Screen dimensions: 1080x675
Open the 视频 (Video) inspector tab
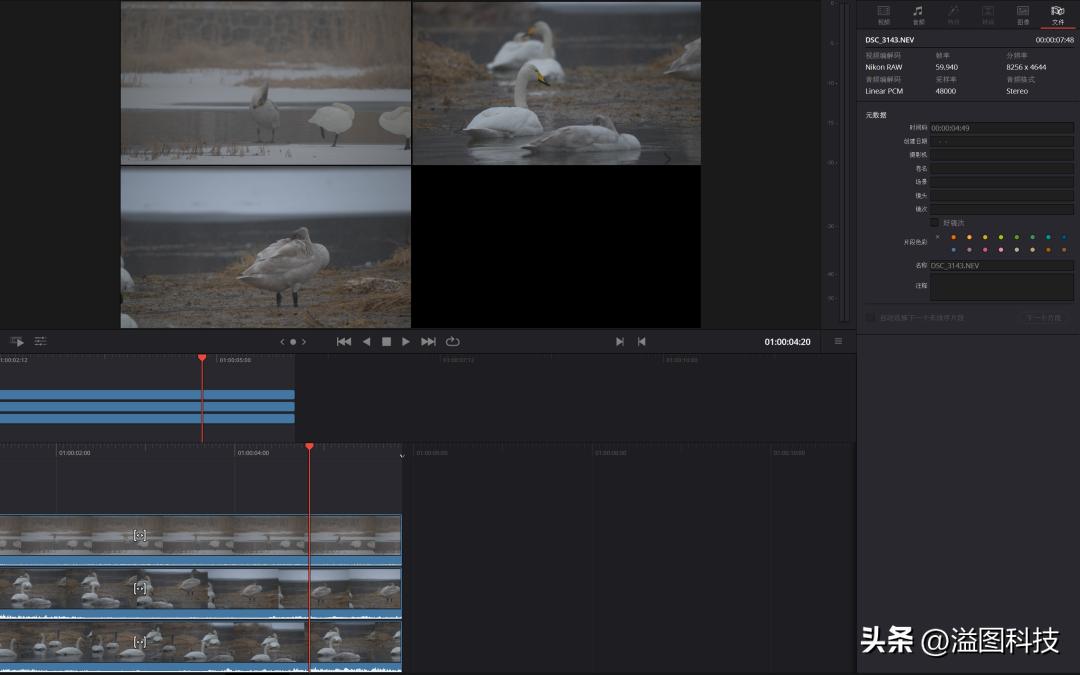tap(883, 14)
